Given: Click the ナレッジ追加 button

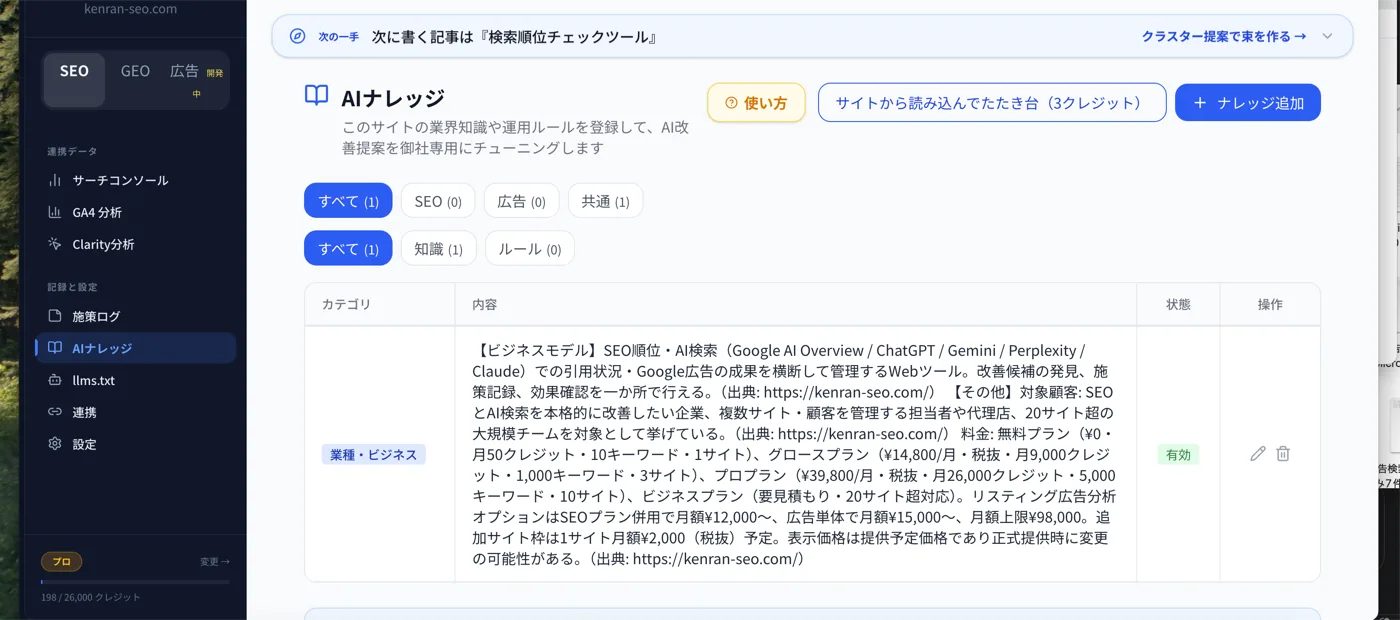Looking at the screenshot, I should [1248, 102].
